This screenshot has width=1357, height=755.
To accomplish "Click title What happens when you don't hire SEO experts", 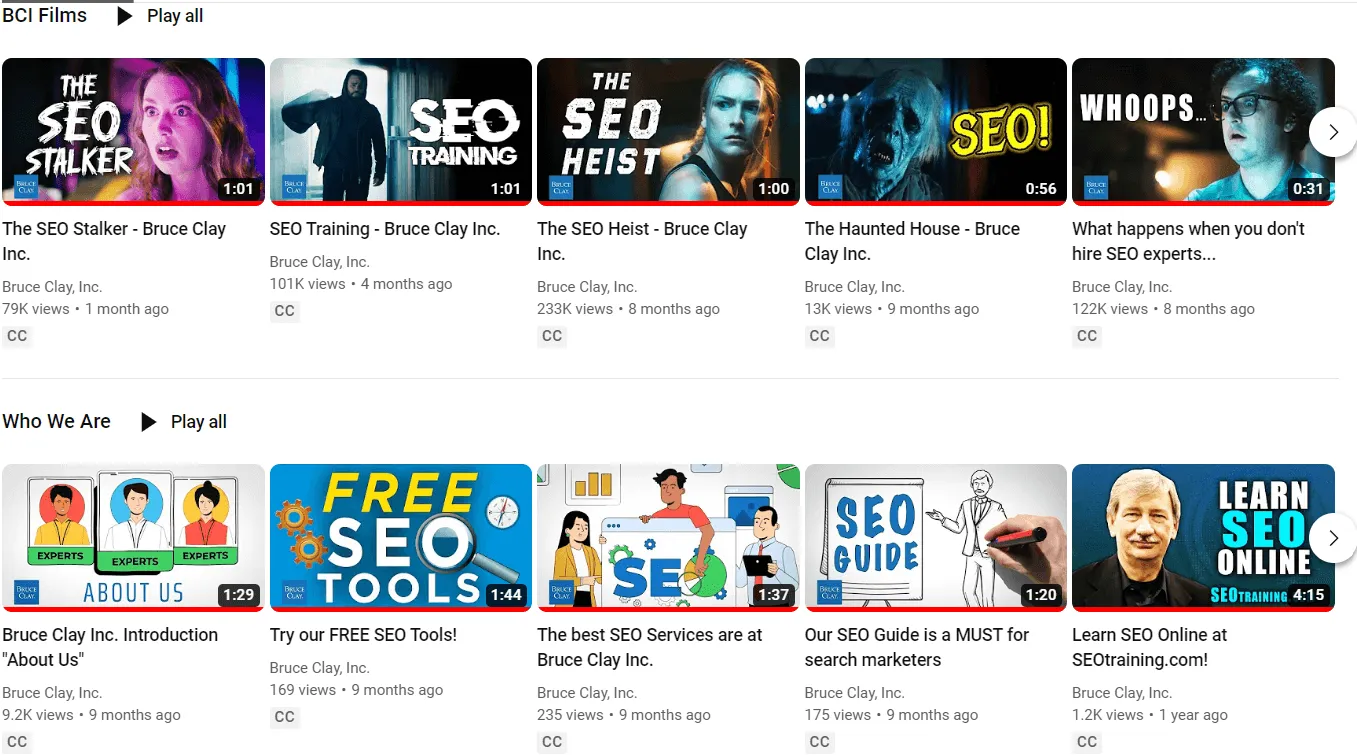I will (1188, 241).
